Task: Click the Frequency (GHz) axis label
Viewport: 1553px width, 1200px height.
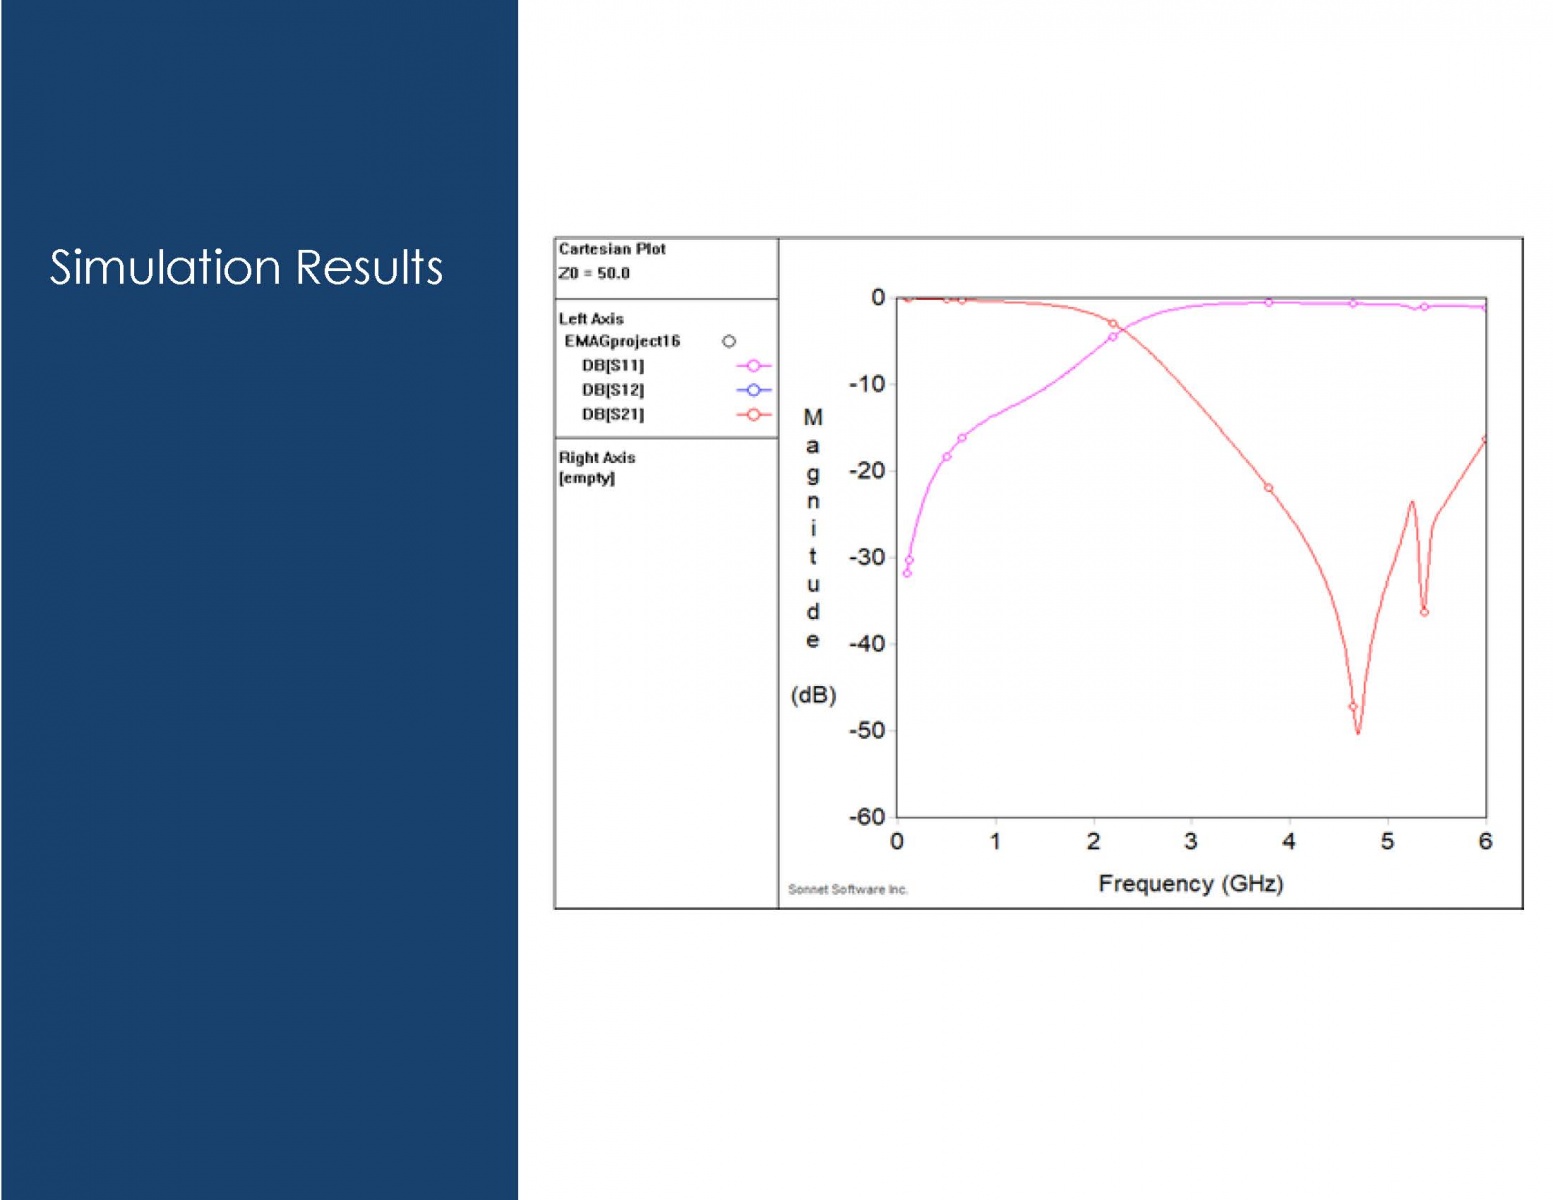Action: [x=1190, y=884]
